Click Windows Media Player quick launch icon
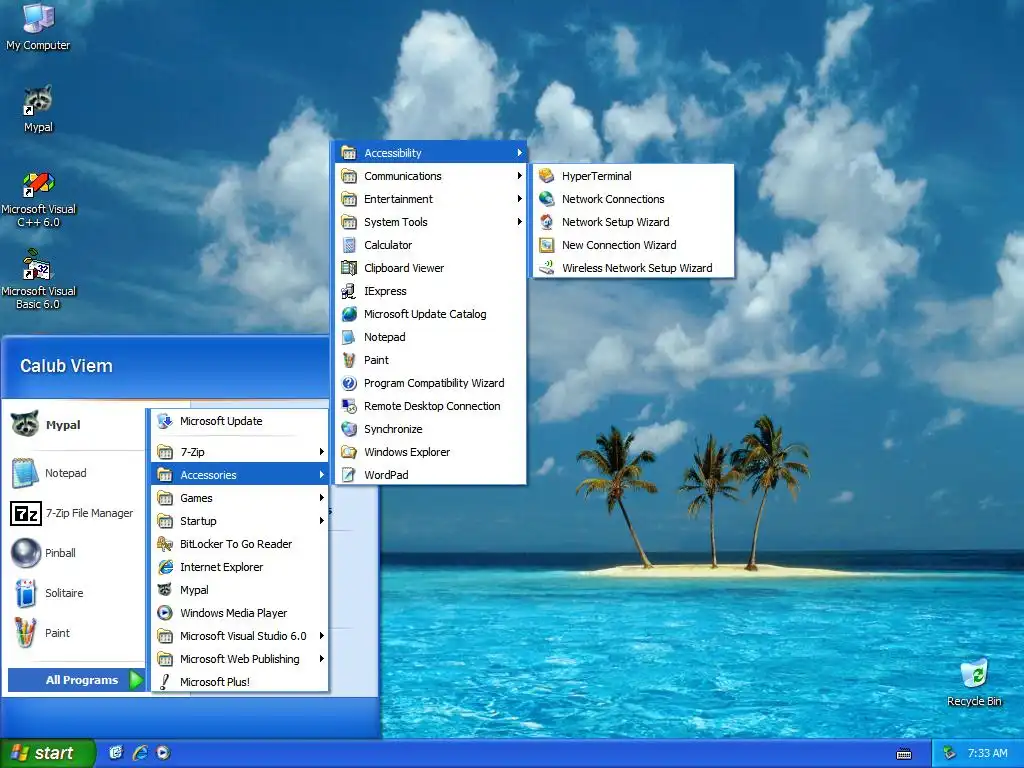This screenshot has height=768, width=1024. (163, 753)
